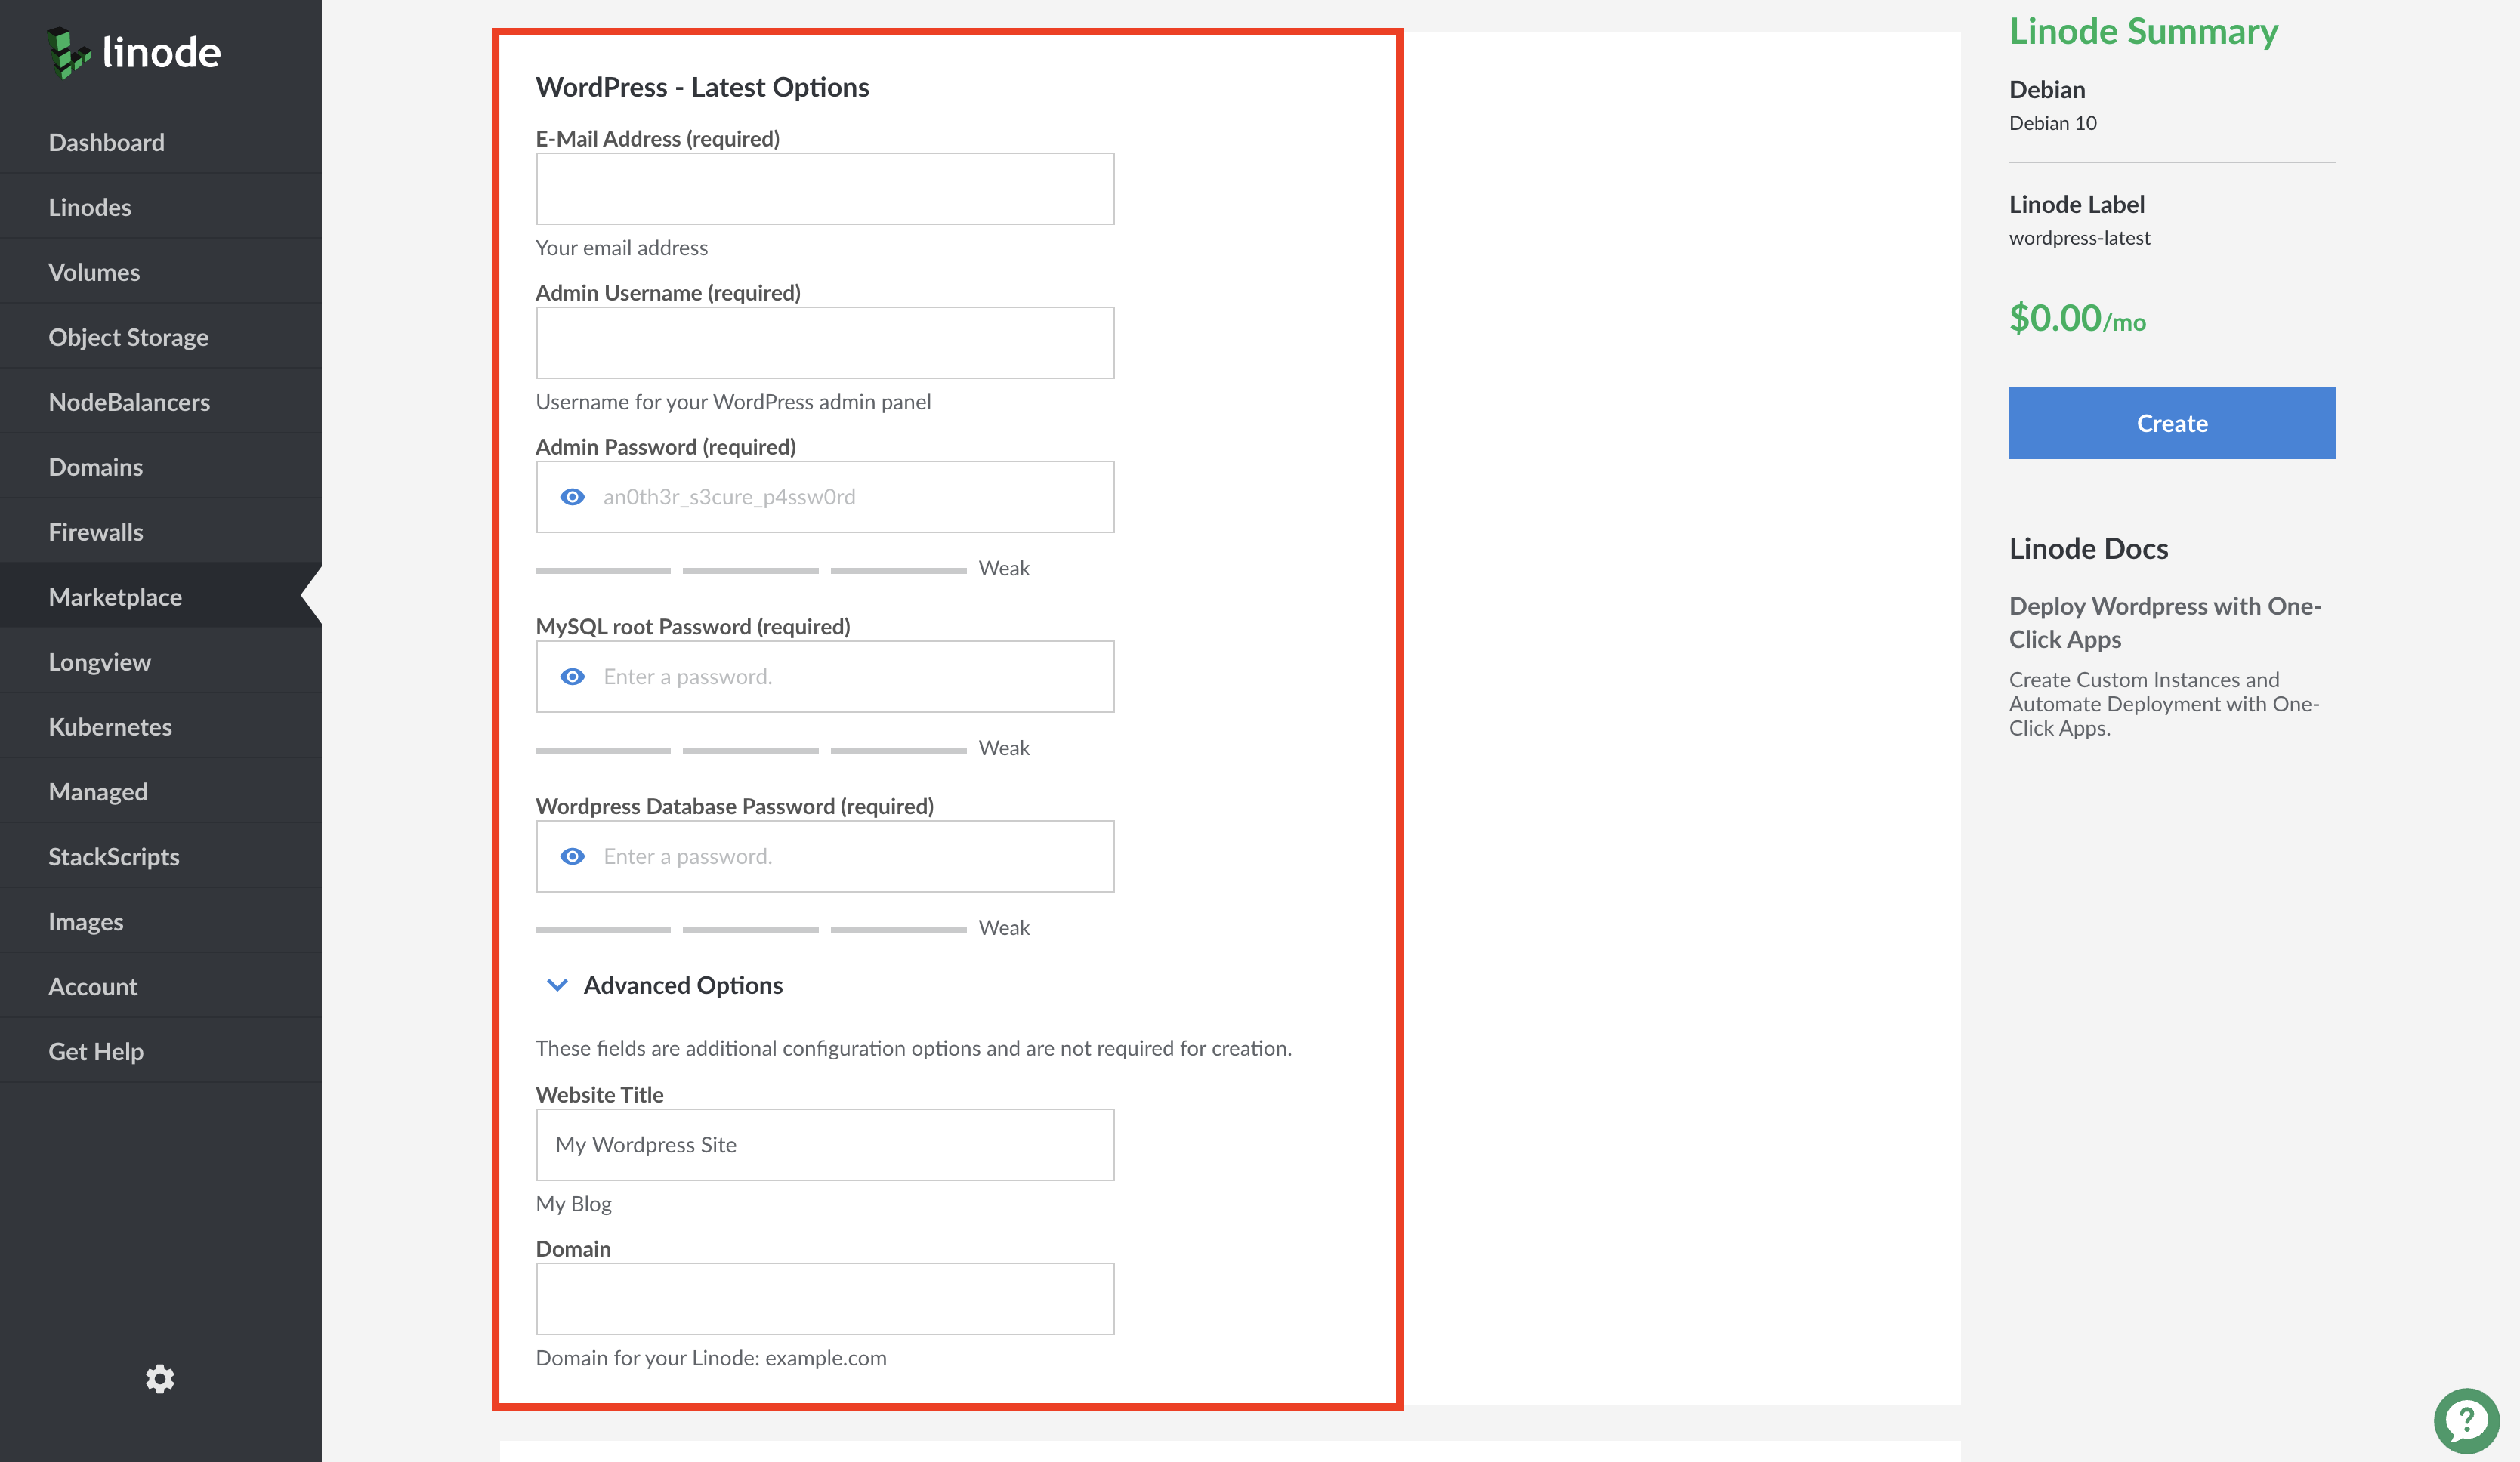Toggle visibility of Wordpress Database Password
2520x1462 pixels.
pos(573,855)
